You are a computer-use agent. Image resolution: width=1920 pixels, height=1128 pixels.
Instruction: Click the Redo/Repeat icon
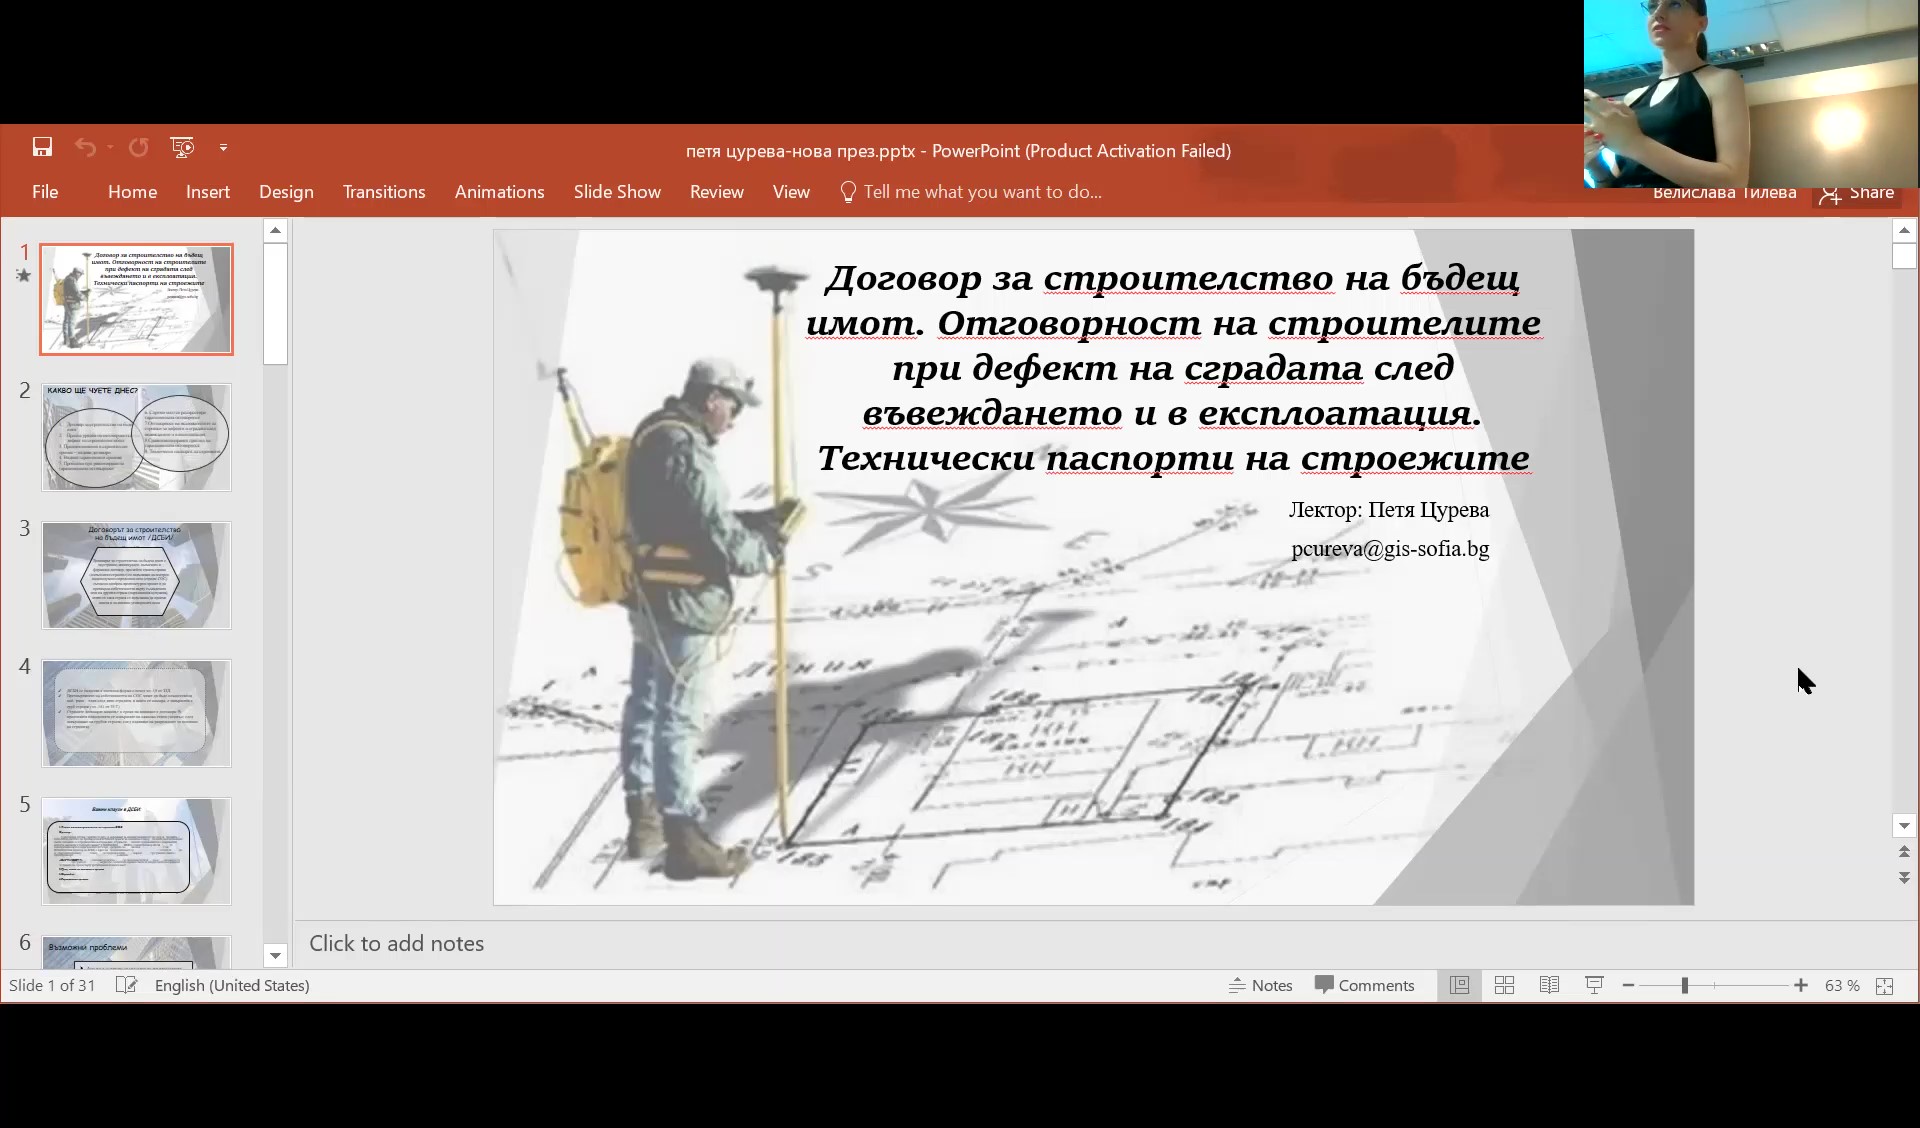pos(139,148)
